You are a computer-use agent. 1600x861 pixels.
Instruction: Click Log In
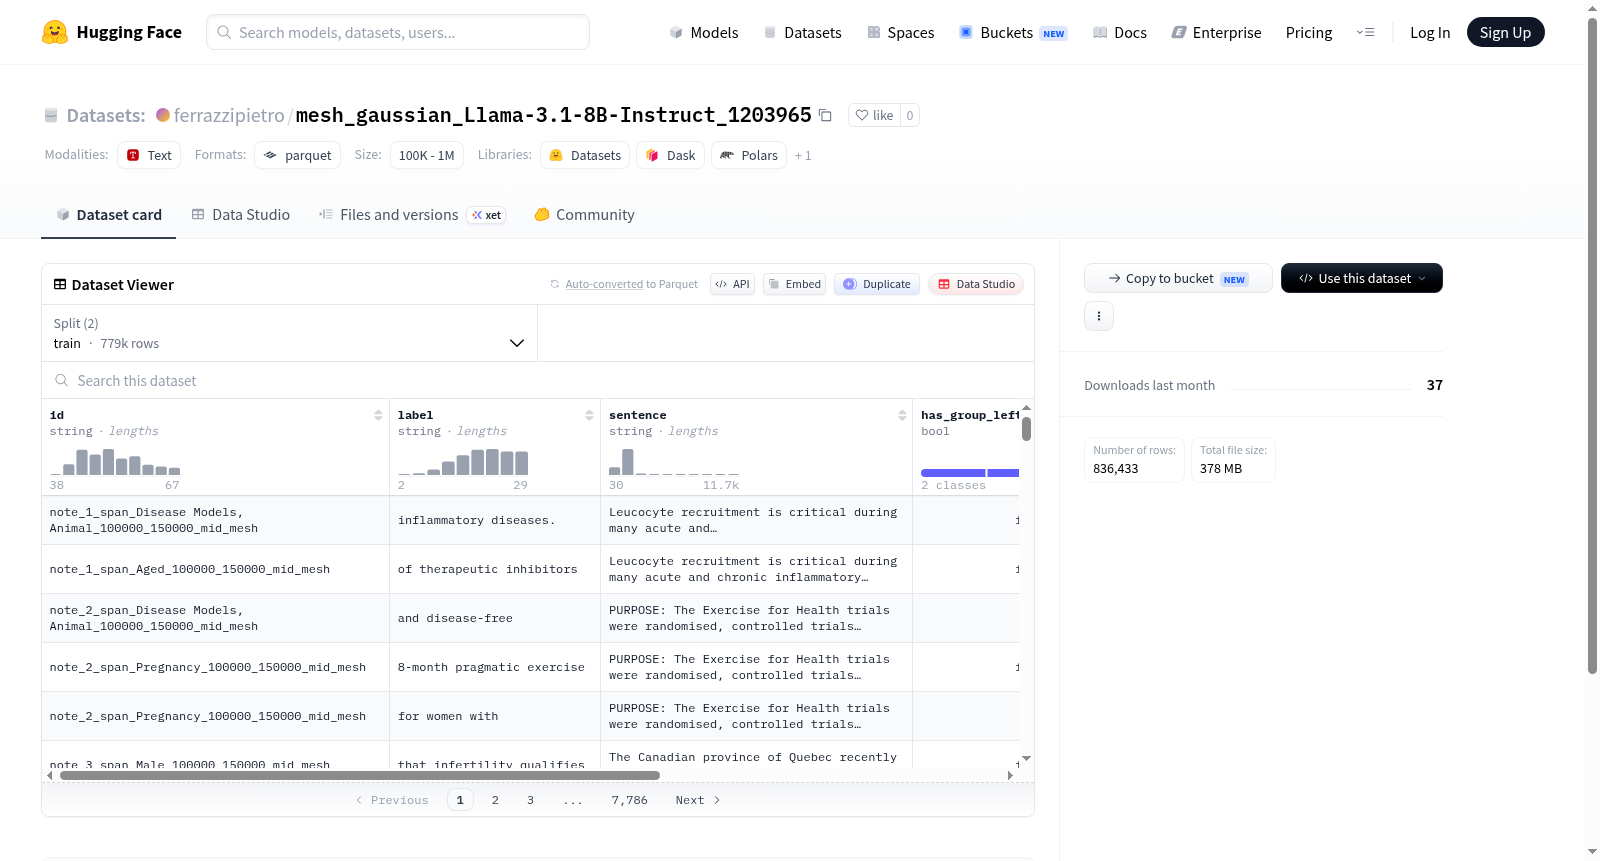1430,32
